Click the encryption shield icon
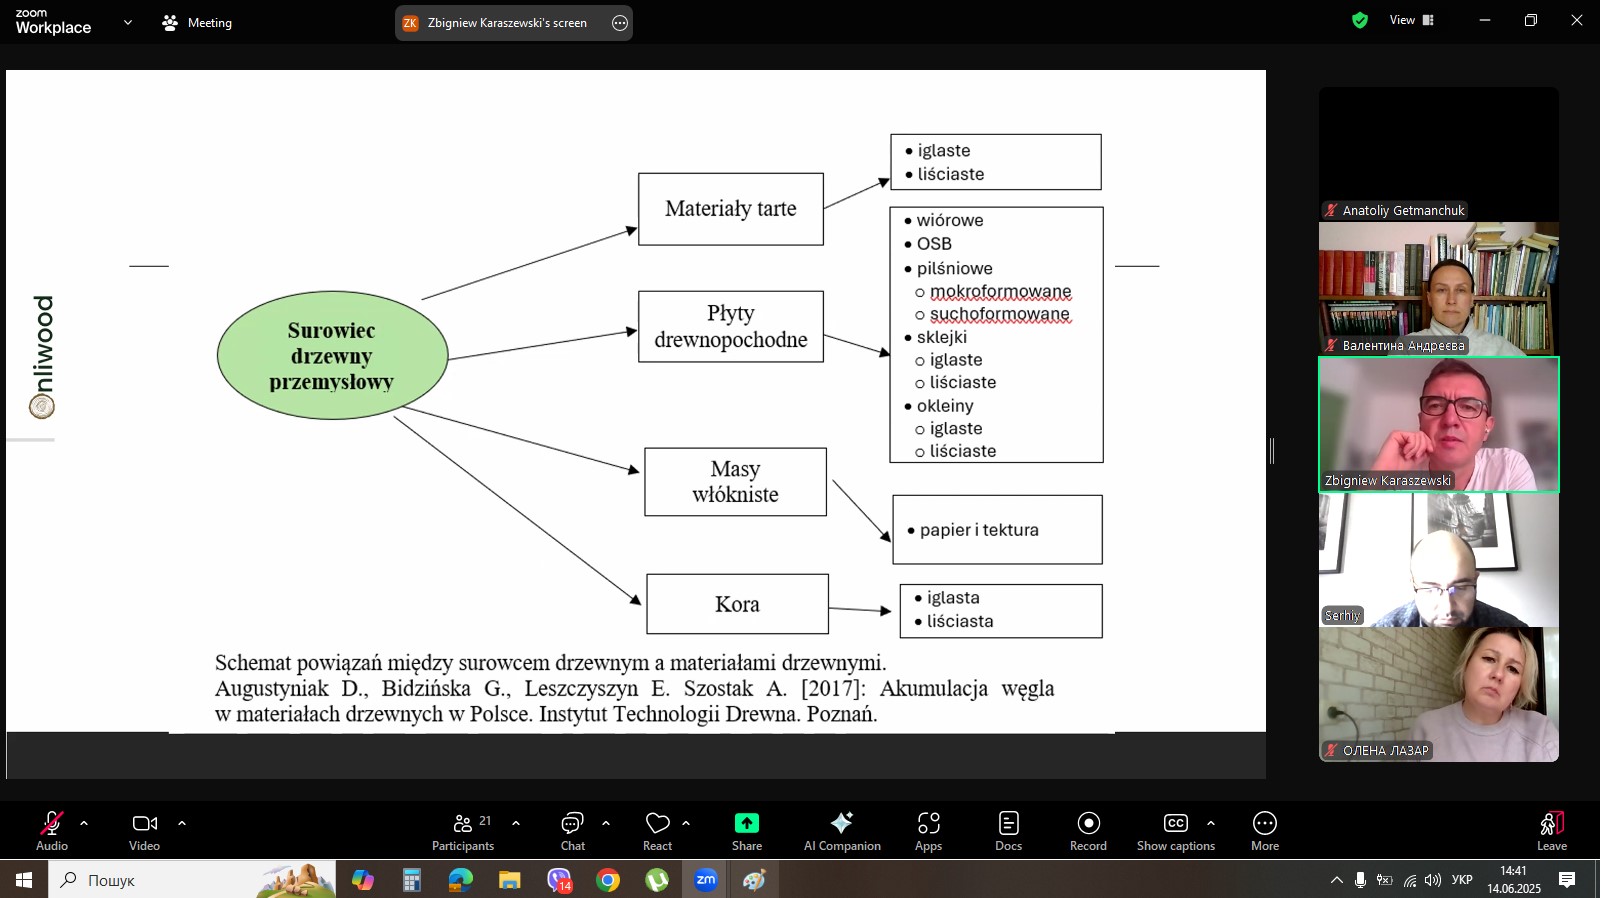Image resolution: width=1612 pixels, height=898 pixels. [1360, 20]
